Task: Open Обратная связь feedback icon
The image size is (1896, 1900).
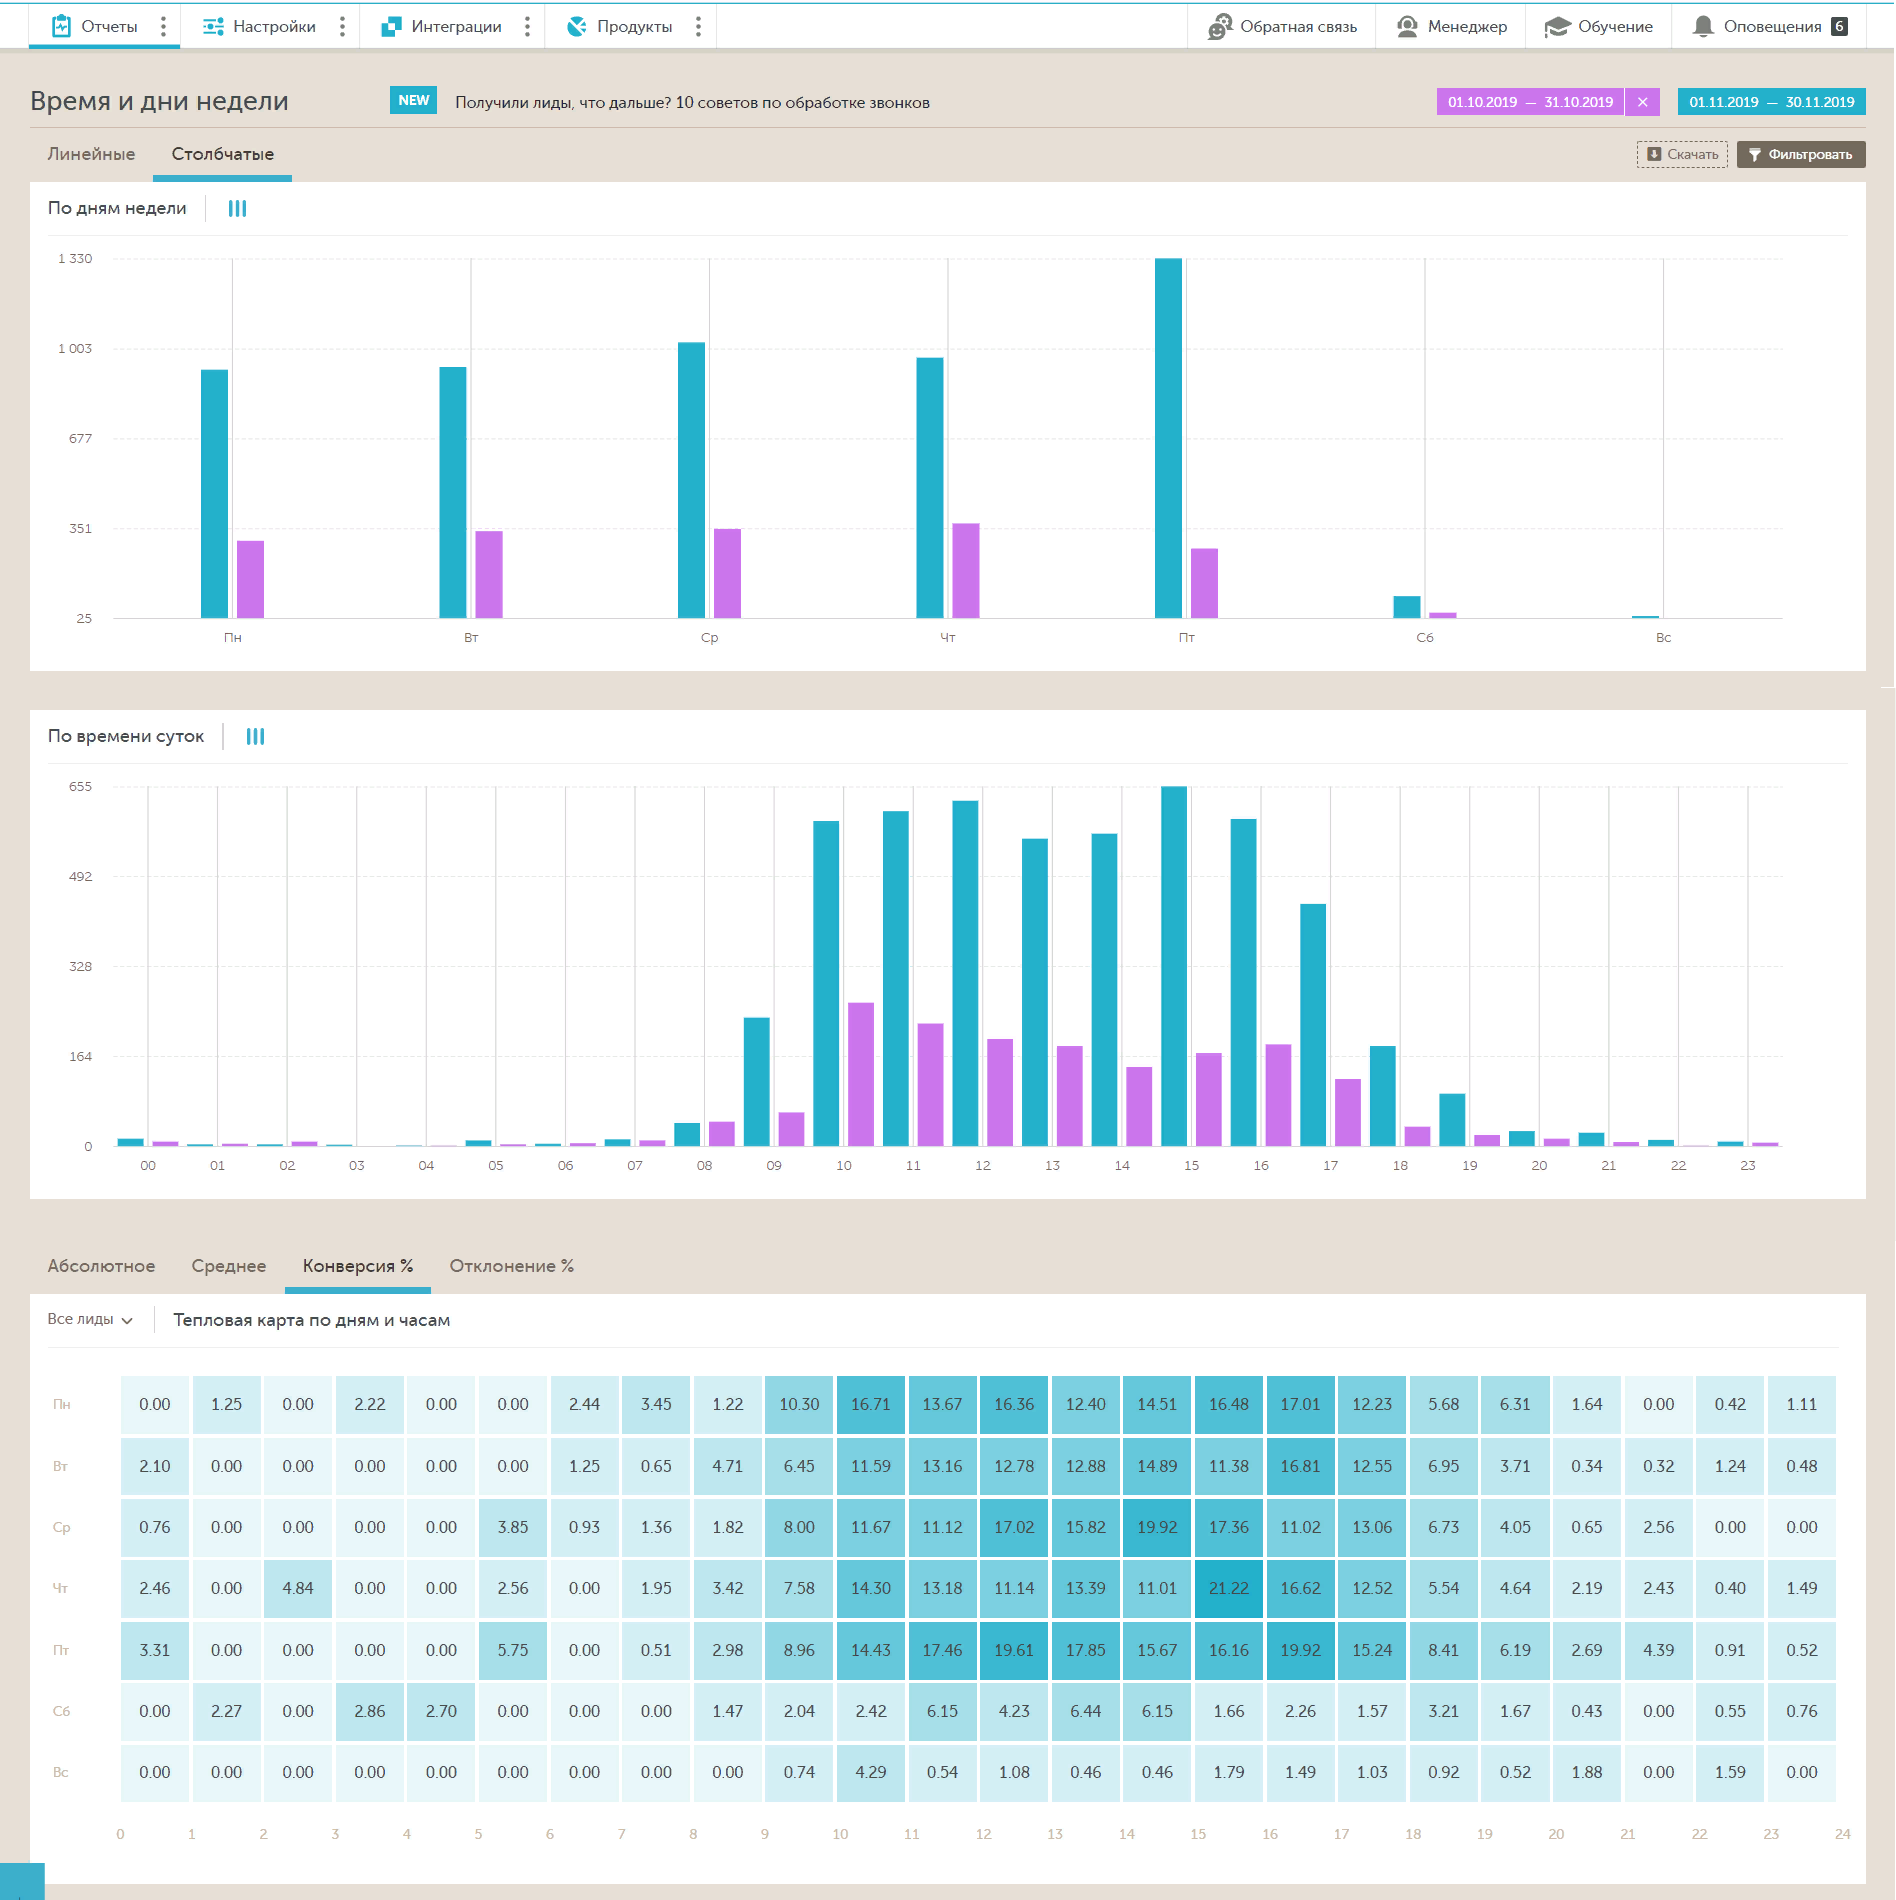Action: point(1219,27)
